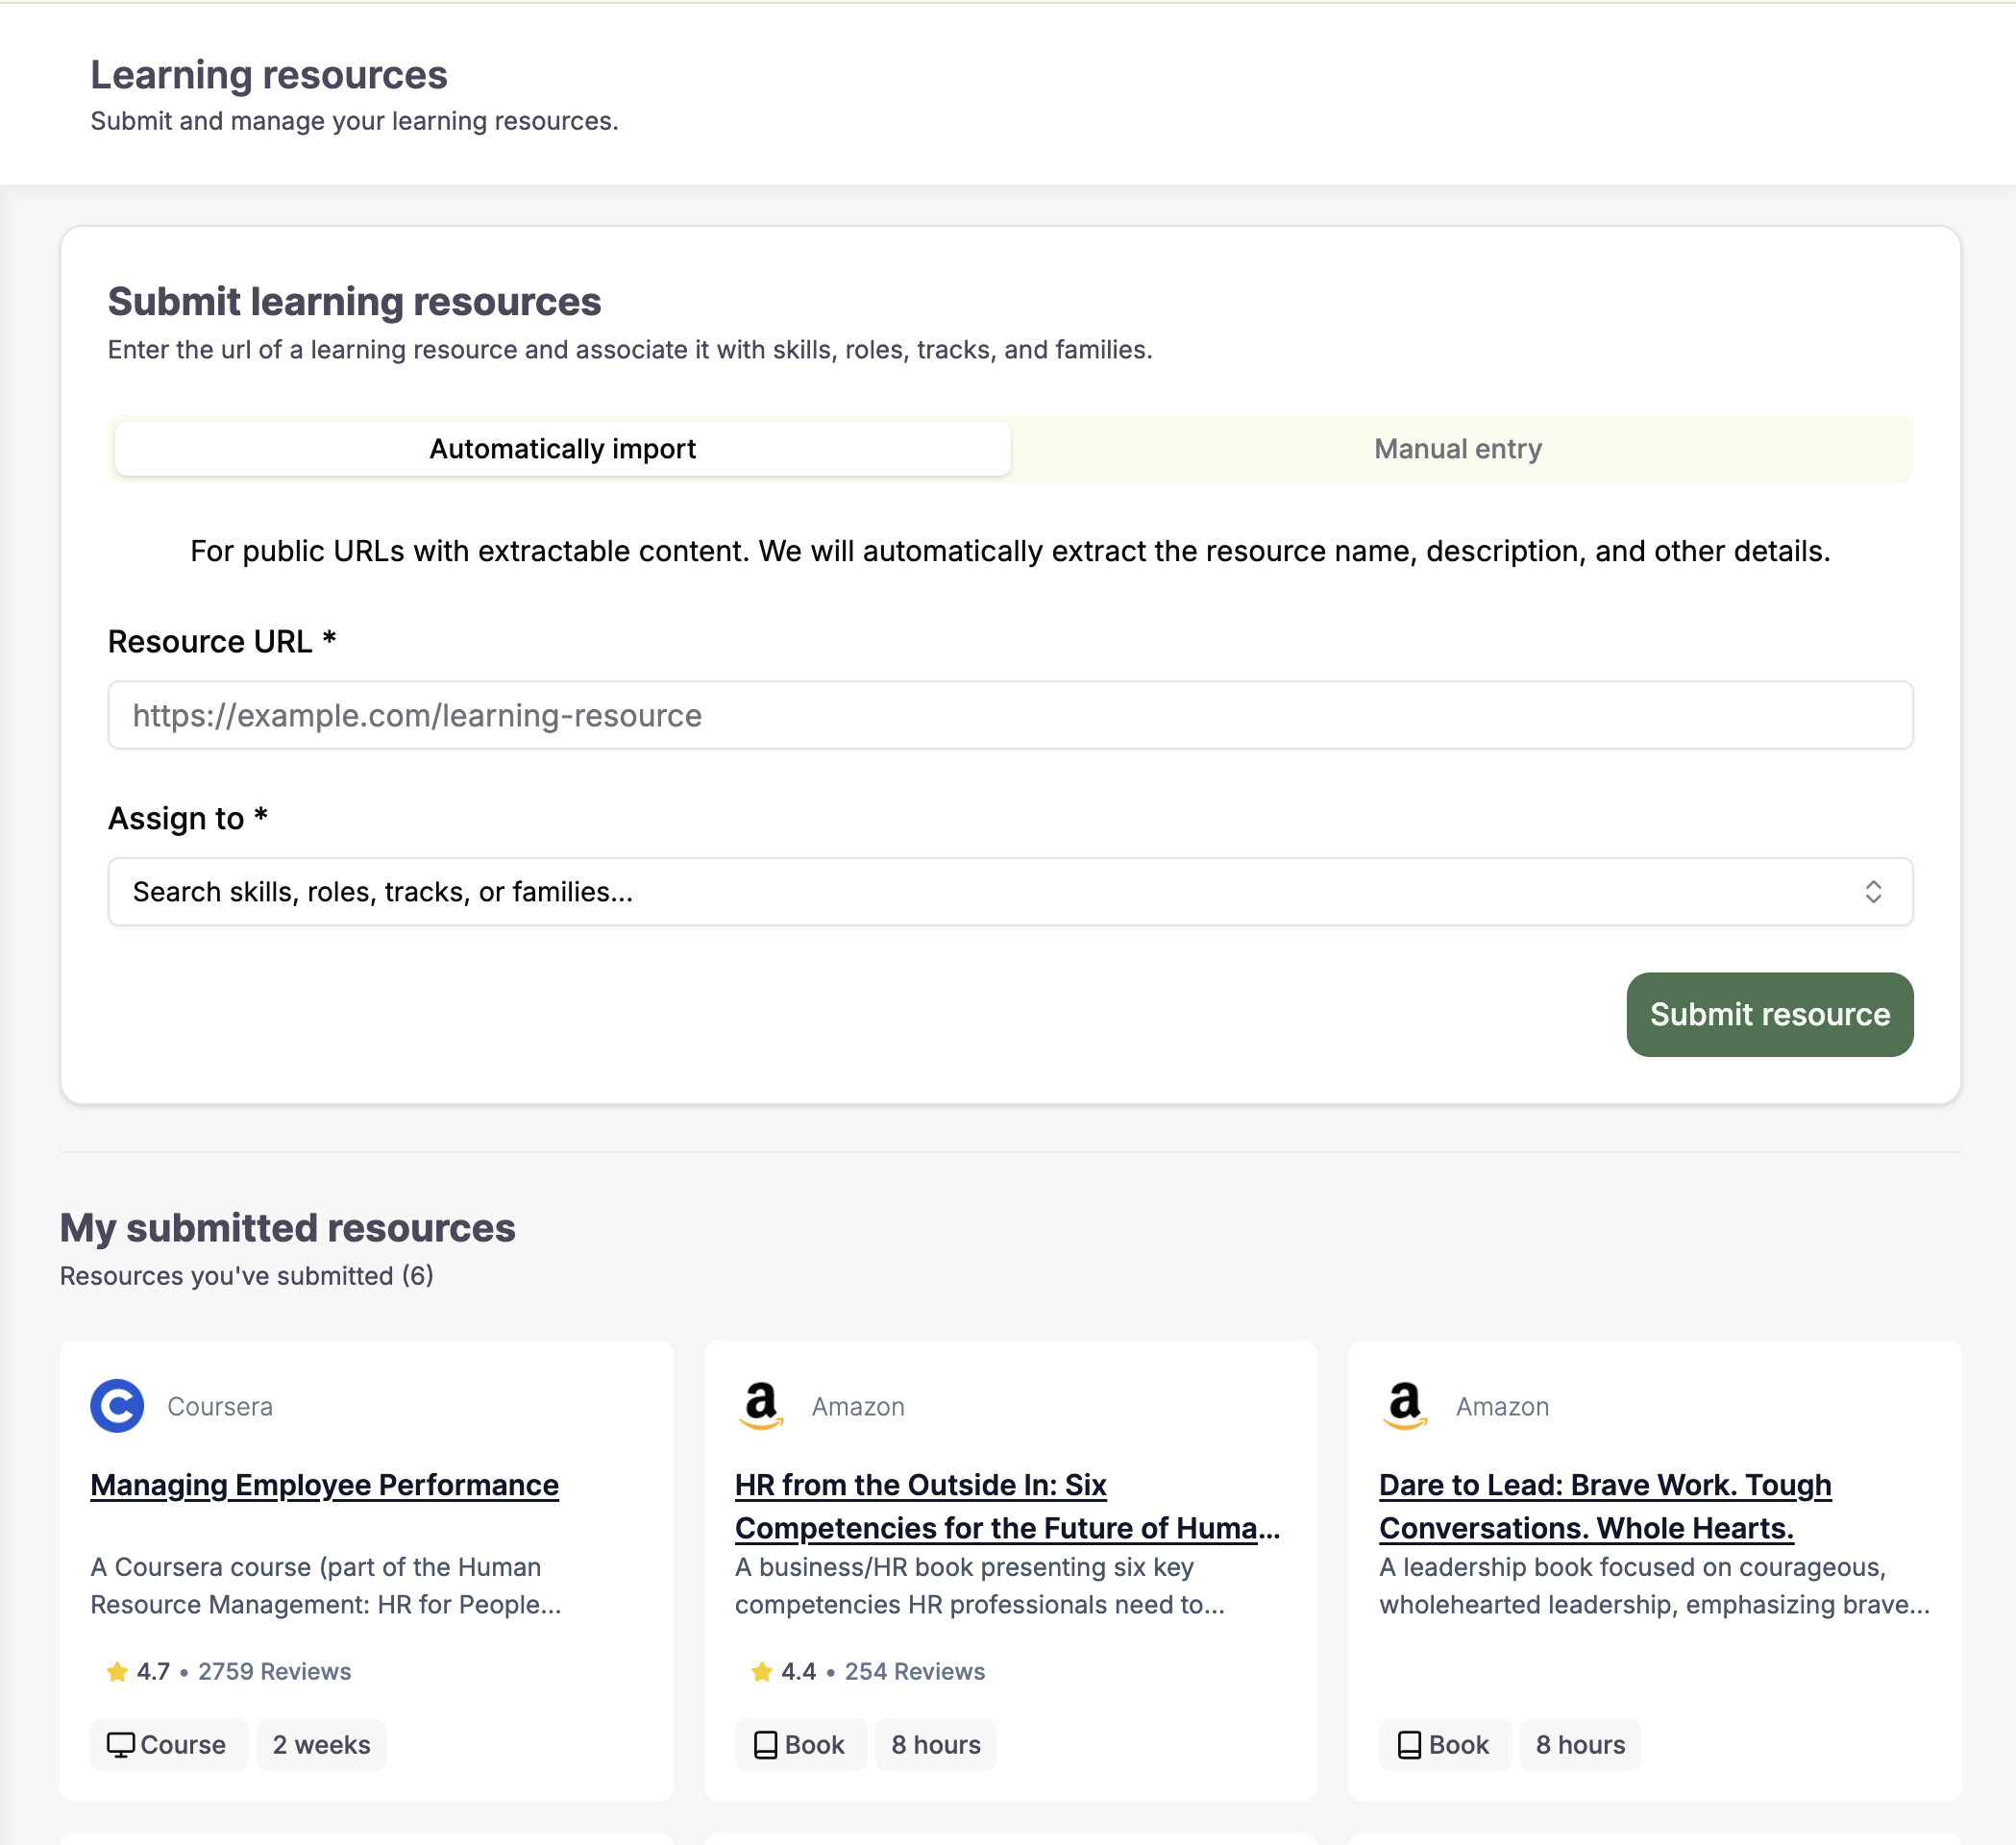Click the book icon next to 8 hours on HR card
This screenshot has height=1845, width=2016.
pos(765,1745)
